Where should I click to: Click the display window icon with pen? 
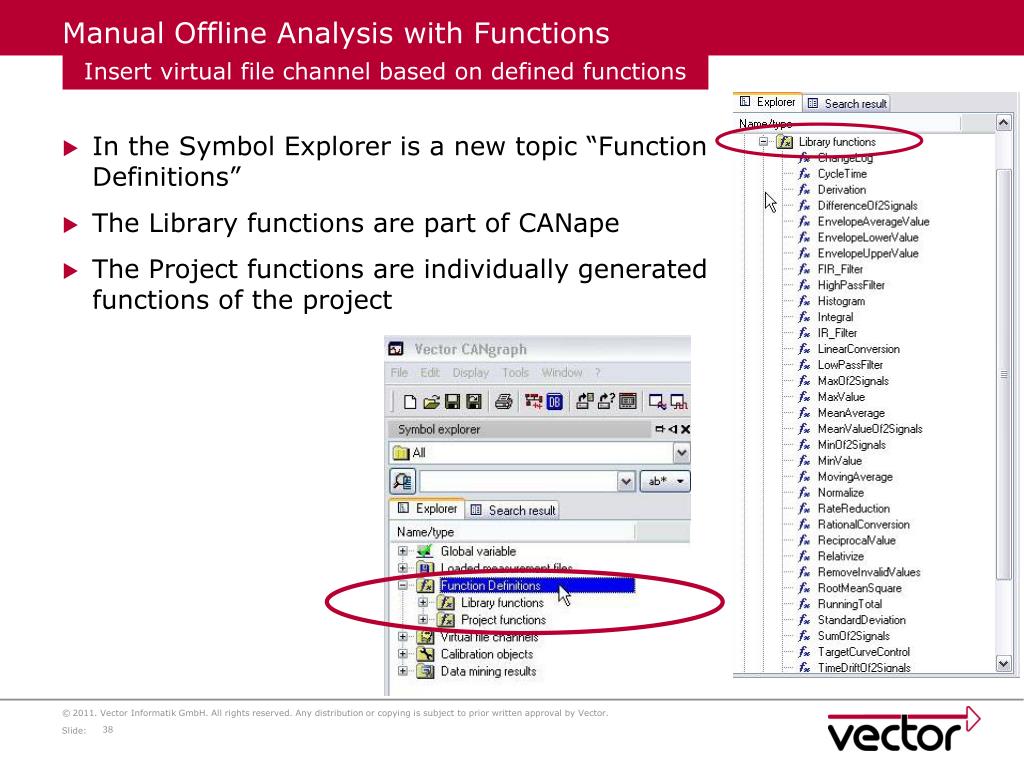pos(657,402)
